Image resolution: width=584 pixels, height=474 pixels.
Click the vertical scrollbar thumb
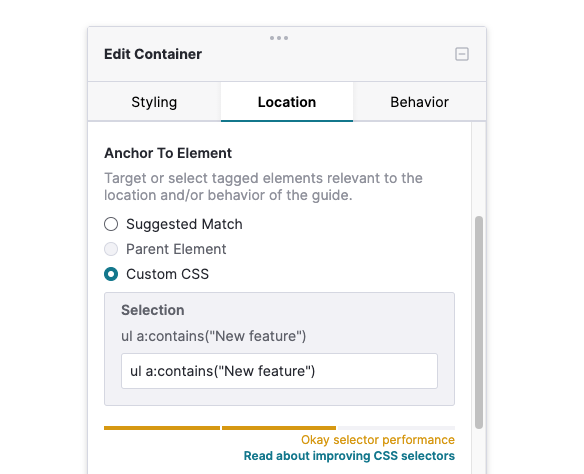pyautogui.click(x=479, y=322)
